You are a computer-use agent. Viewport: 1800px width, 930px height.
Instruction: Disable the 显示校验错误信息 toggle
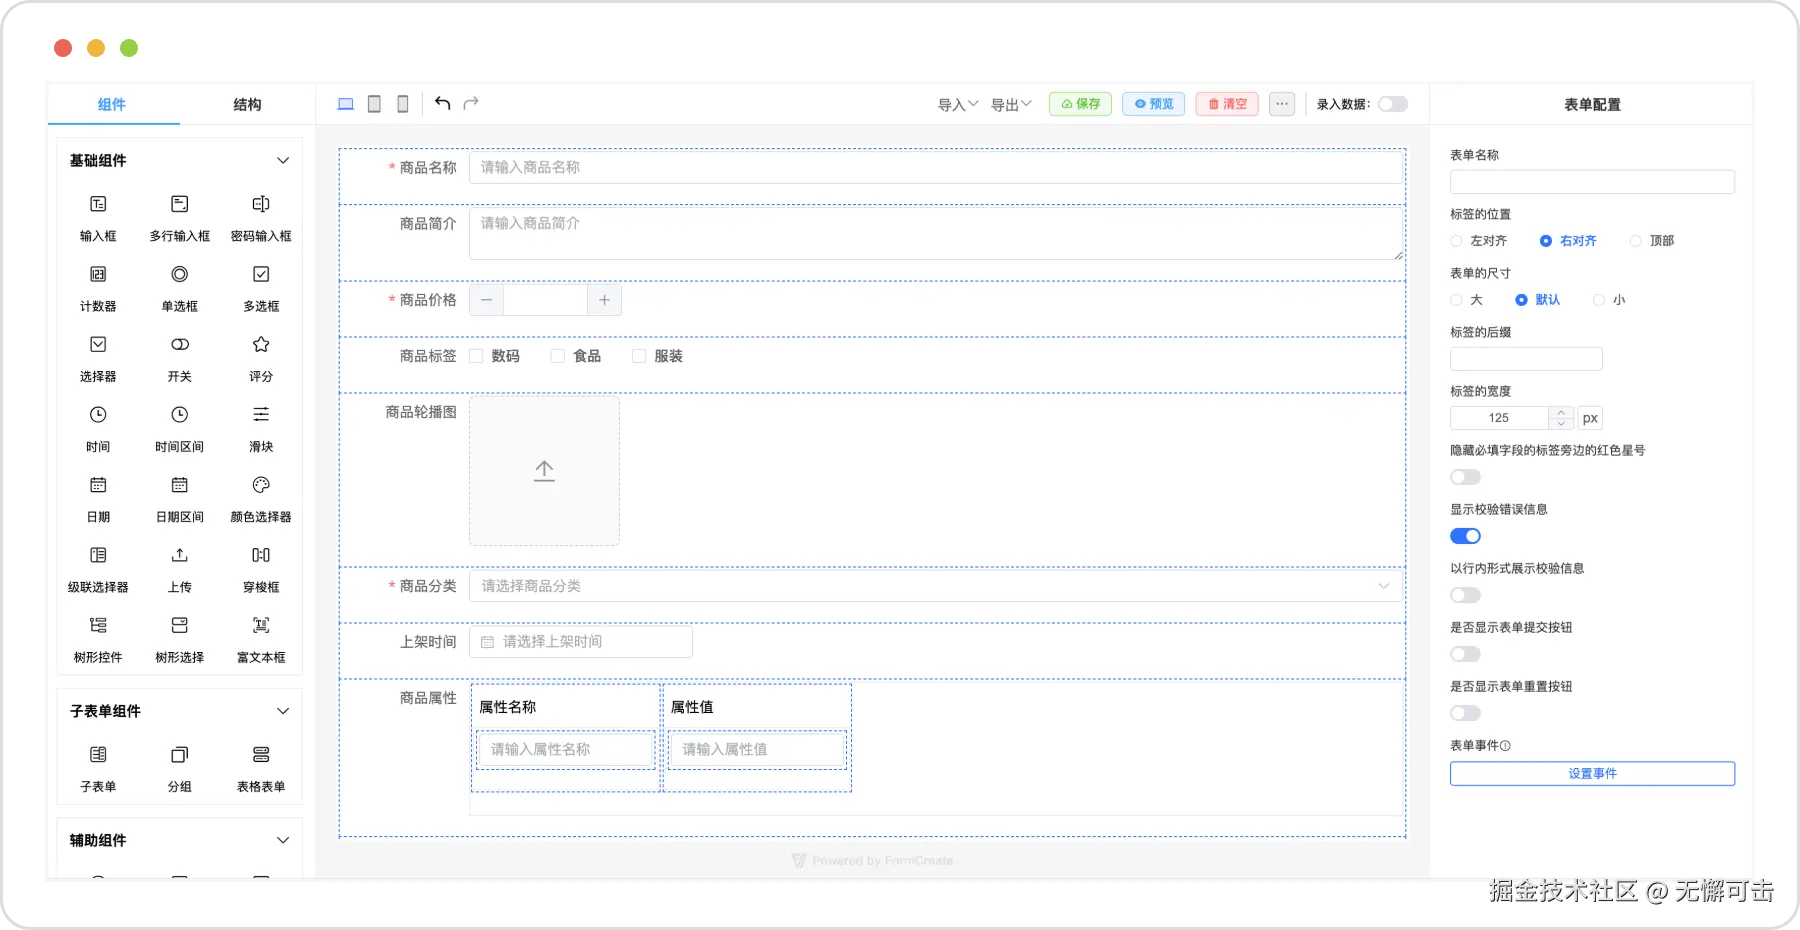1464,535
